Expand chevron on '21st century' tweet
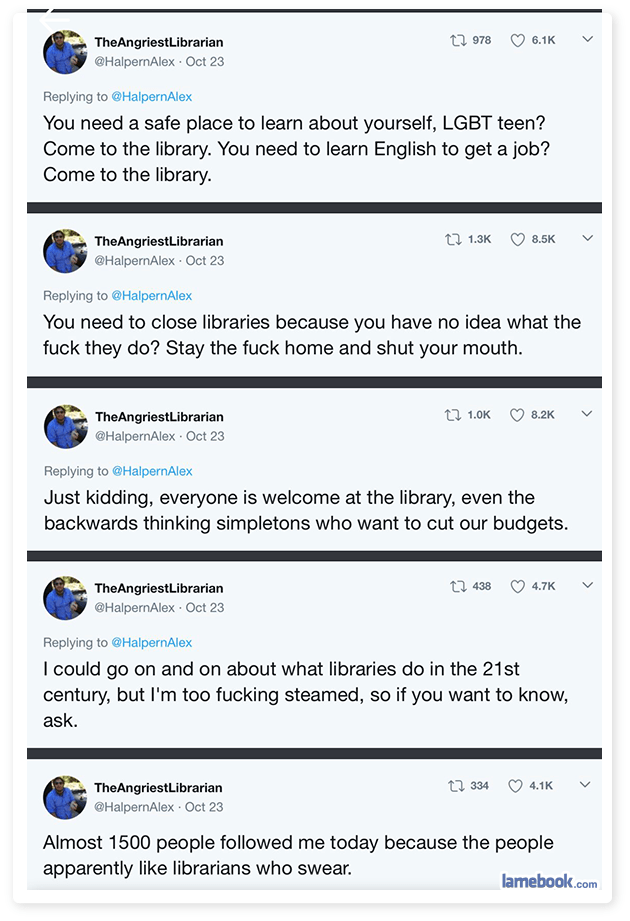Image resolution: width=630 pixels, height=921 pixels. click(x=588, y=586)
